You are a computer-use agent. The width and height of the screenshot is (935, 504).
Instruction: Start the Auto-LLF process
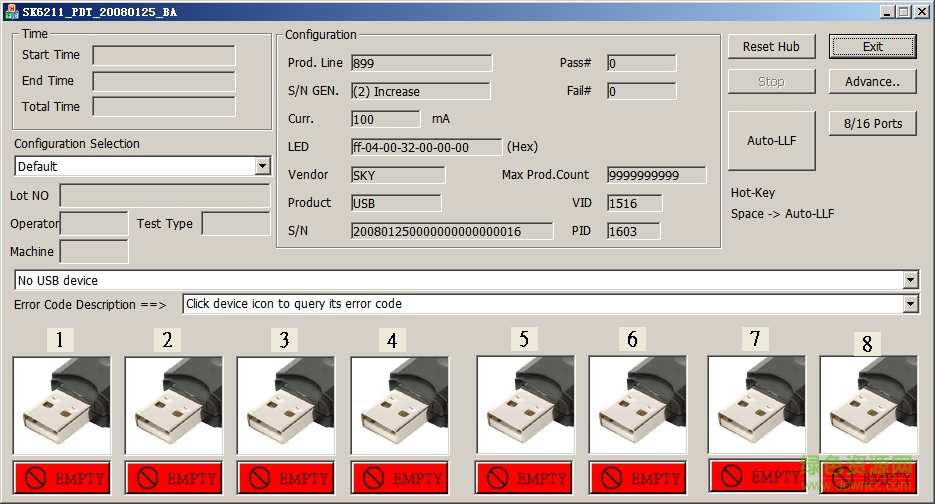tap(771, 141)
